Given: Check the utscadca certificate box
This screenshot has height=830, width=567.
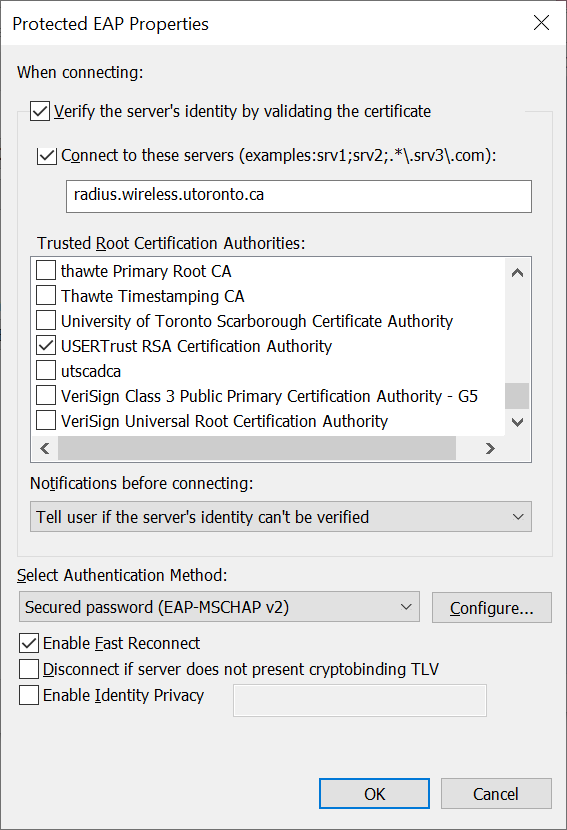Looking at the screenshot, I should pyautogui.click(x=46, y=371).
